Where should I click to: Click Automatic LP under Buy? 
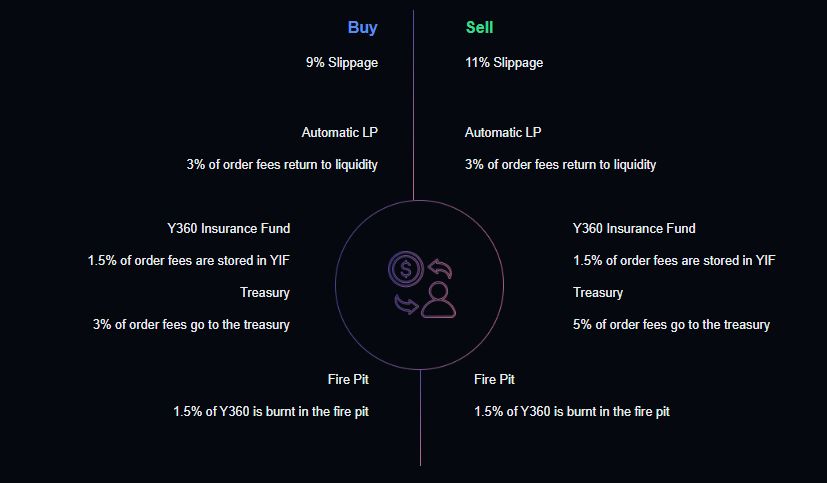click(340, 132)
